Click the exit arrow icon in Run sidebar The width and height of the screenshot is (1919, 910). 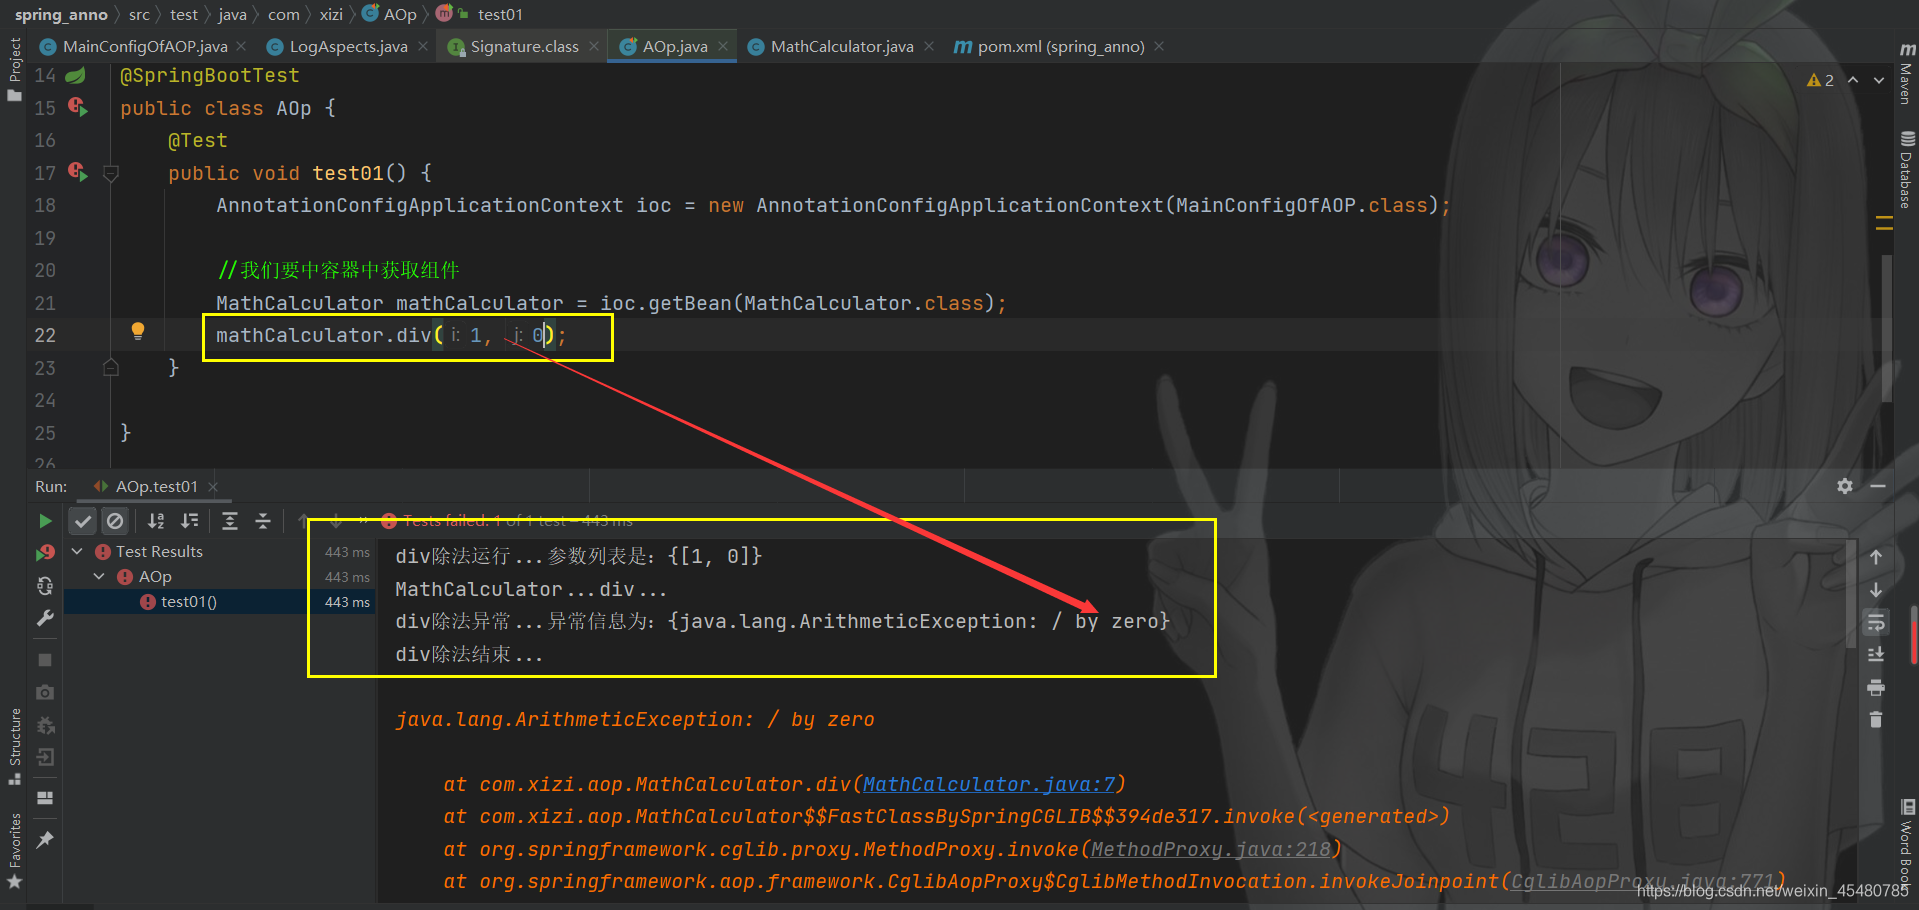click(x=45, y=757)
